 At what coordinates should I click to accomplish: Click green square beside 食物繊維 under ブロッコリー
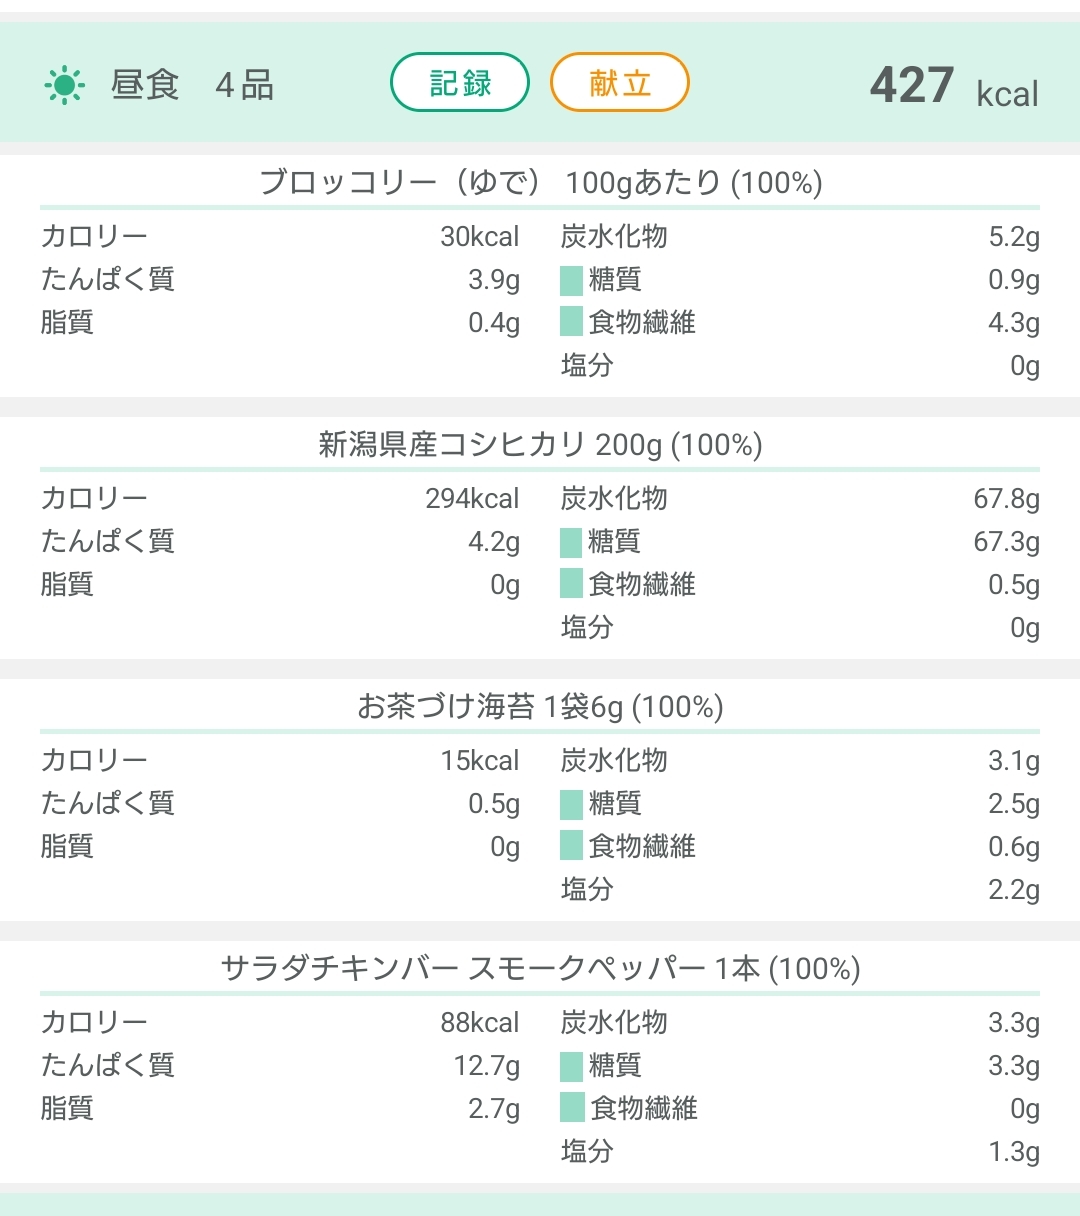pyautogui.click(x=571, y=322)
